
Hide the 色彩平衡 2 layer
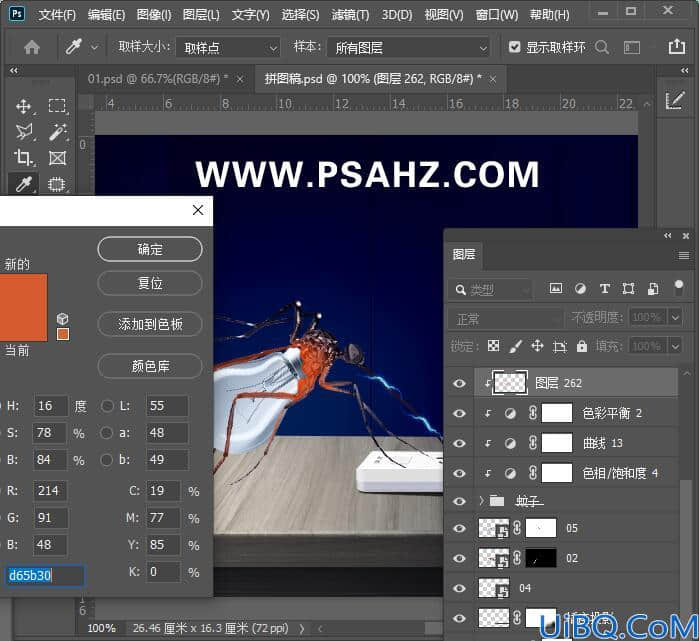tap(459, 413)
